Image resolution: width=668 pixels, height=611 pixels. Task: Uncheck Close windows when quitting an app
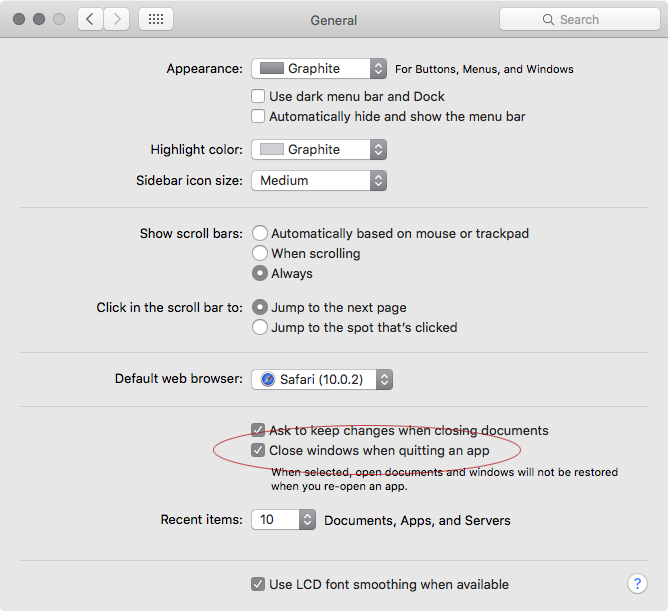tap(258, 450)
